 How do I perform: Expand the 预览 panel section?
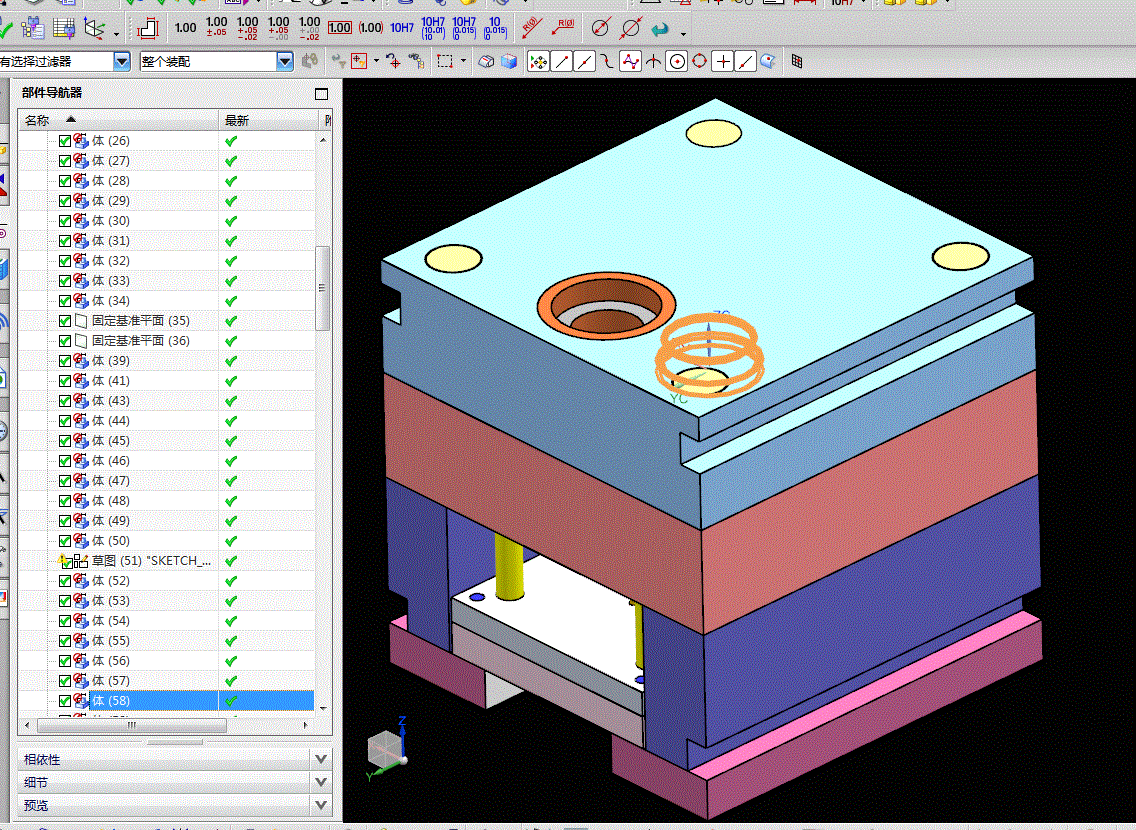pos(320,805)
